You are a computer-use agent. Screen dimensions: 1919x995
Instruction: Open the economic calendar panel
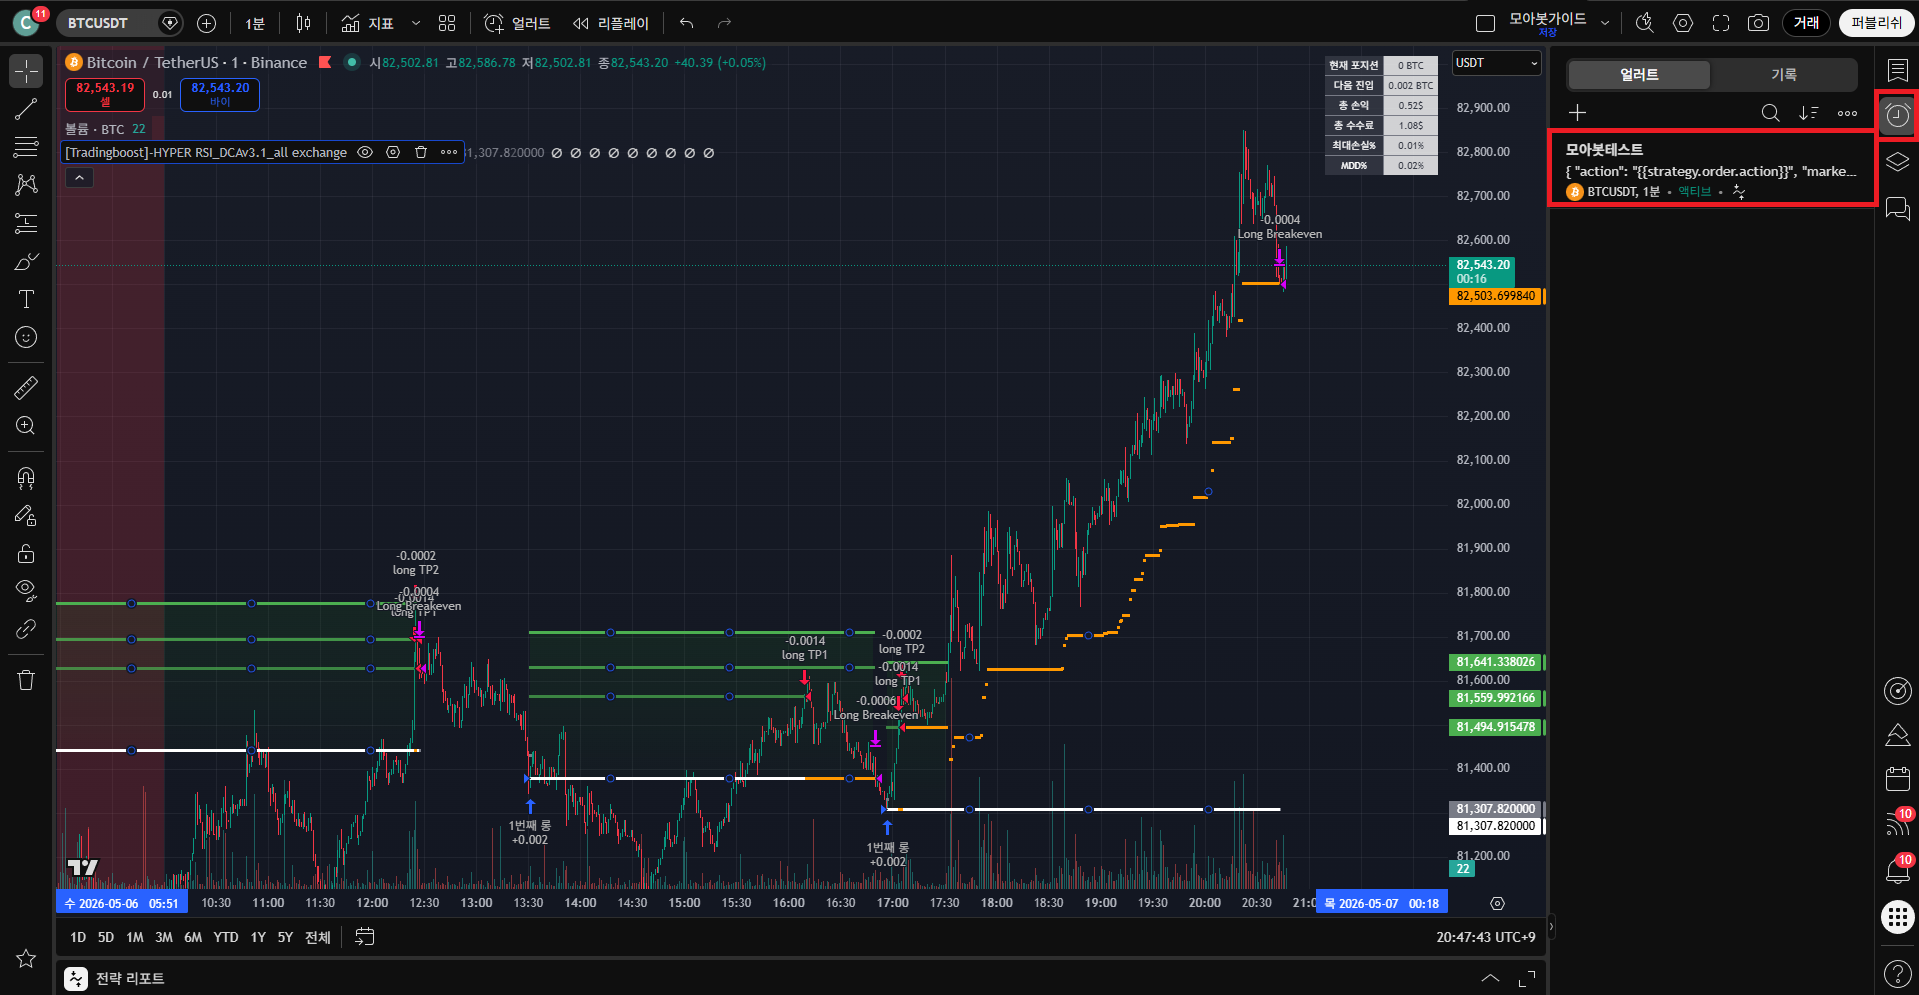[x=1897, y=778]
